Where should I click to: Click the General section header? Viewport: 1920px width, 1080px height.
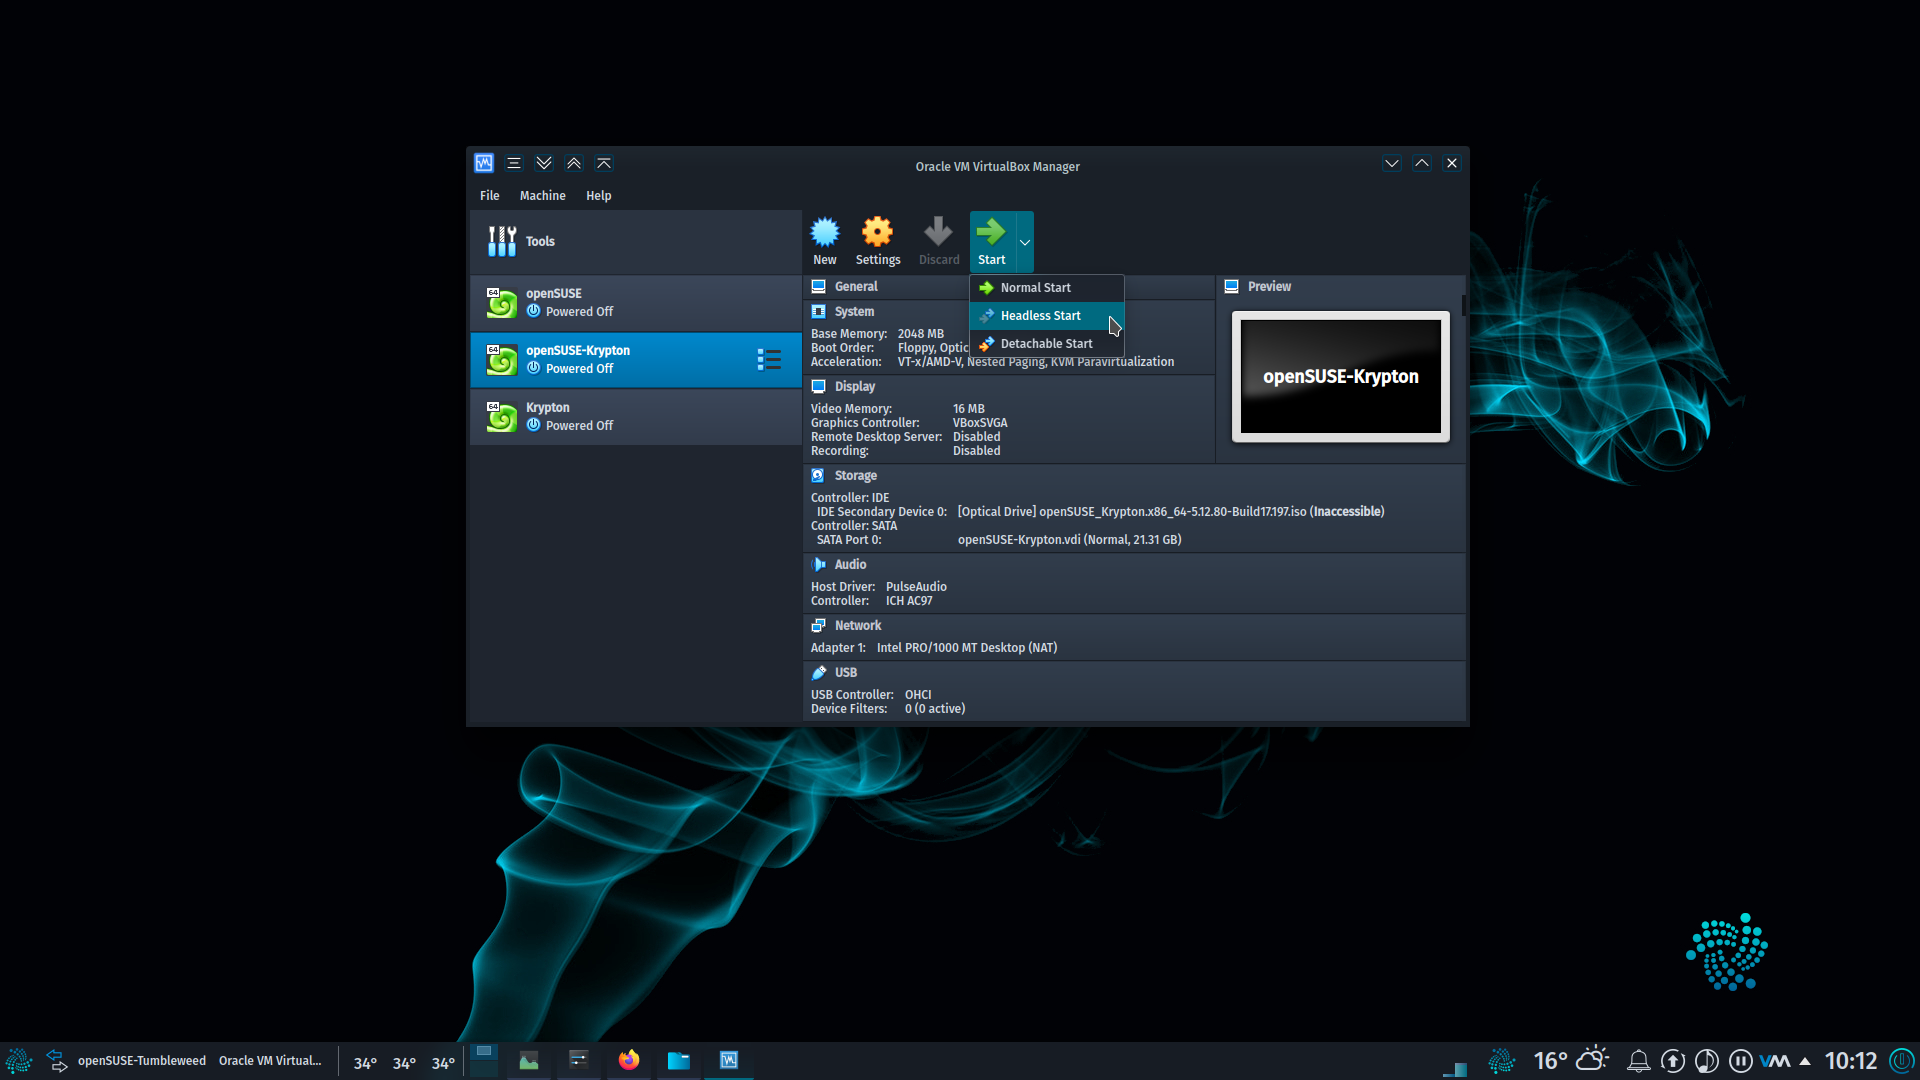tap(856, 287)
